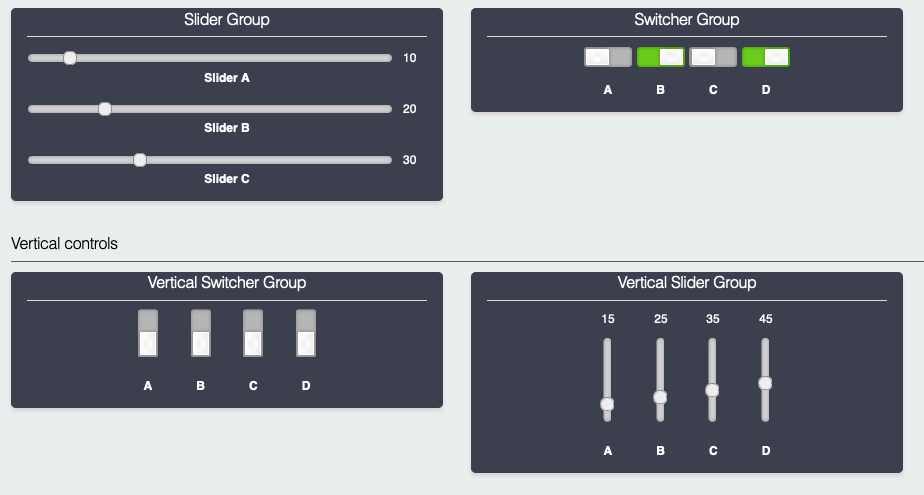Click the Vertical Switcher Group title
Screen dimensions: 924x495
(x=227, y=283)
